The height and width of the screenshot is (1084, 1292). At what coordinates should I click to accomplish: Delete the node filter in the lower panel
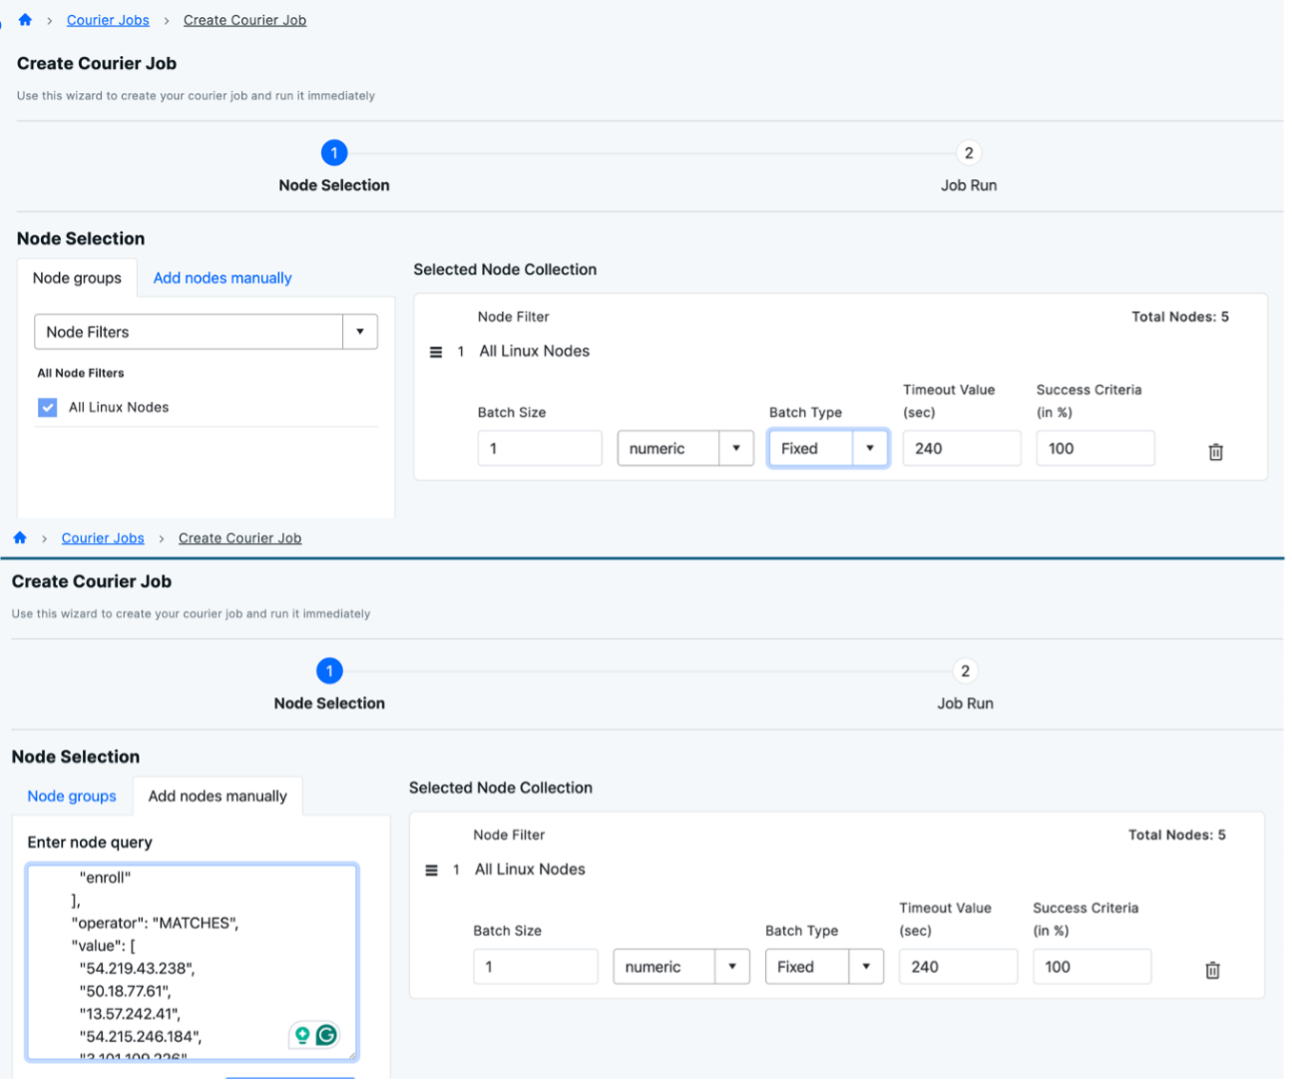point(1212,970)
